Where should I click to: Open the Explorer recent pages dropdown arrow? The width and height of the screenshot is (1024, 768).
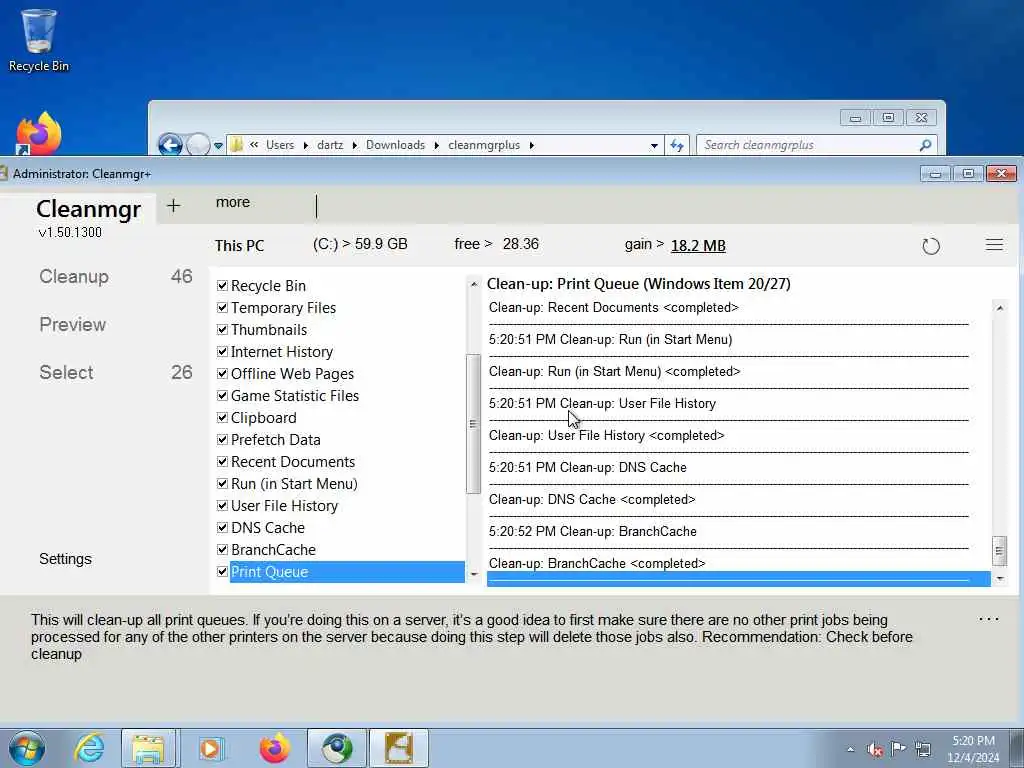(218, 146)
